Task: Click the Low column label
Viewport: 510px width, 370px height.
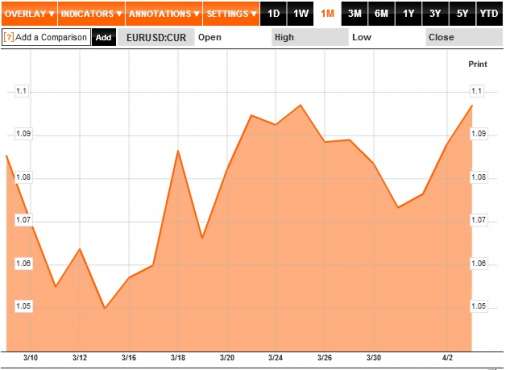Action: click(x=362, y=37)
